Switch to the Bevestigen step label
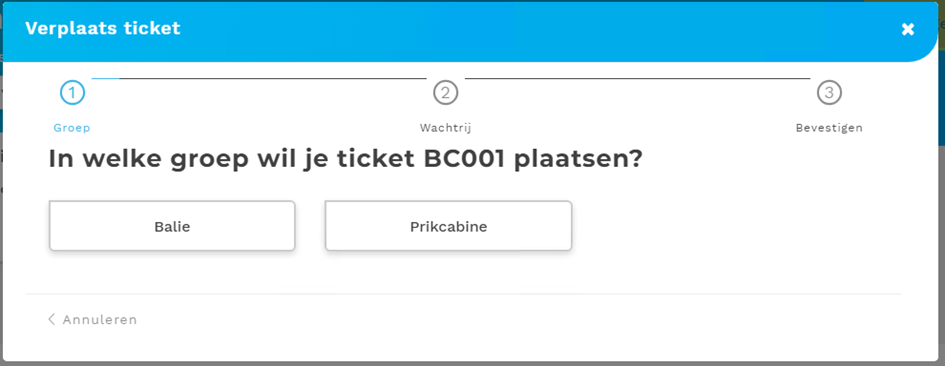The height and width of the screenshot is (366, 945). 829,128
